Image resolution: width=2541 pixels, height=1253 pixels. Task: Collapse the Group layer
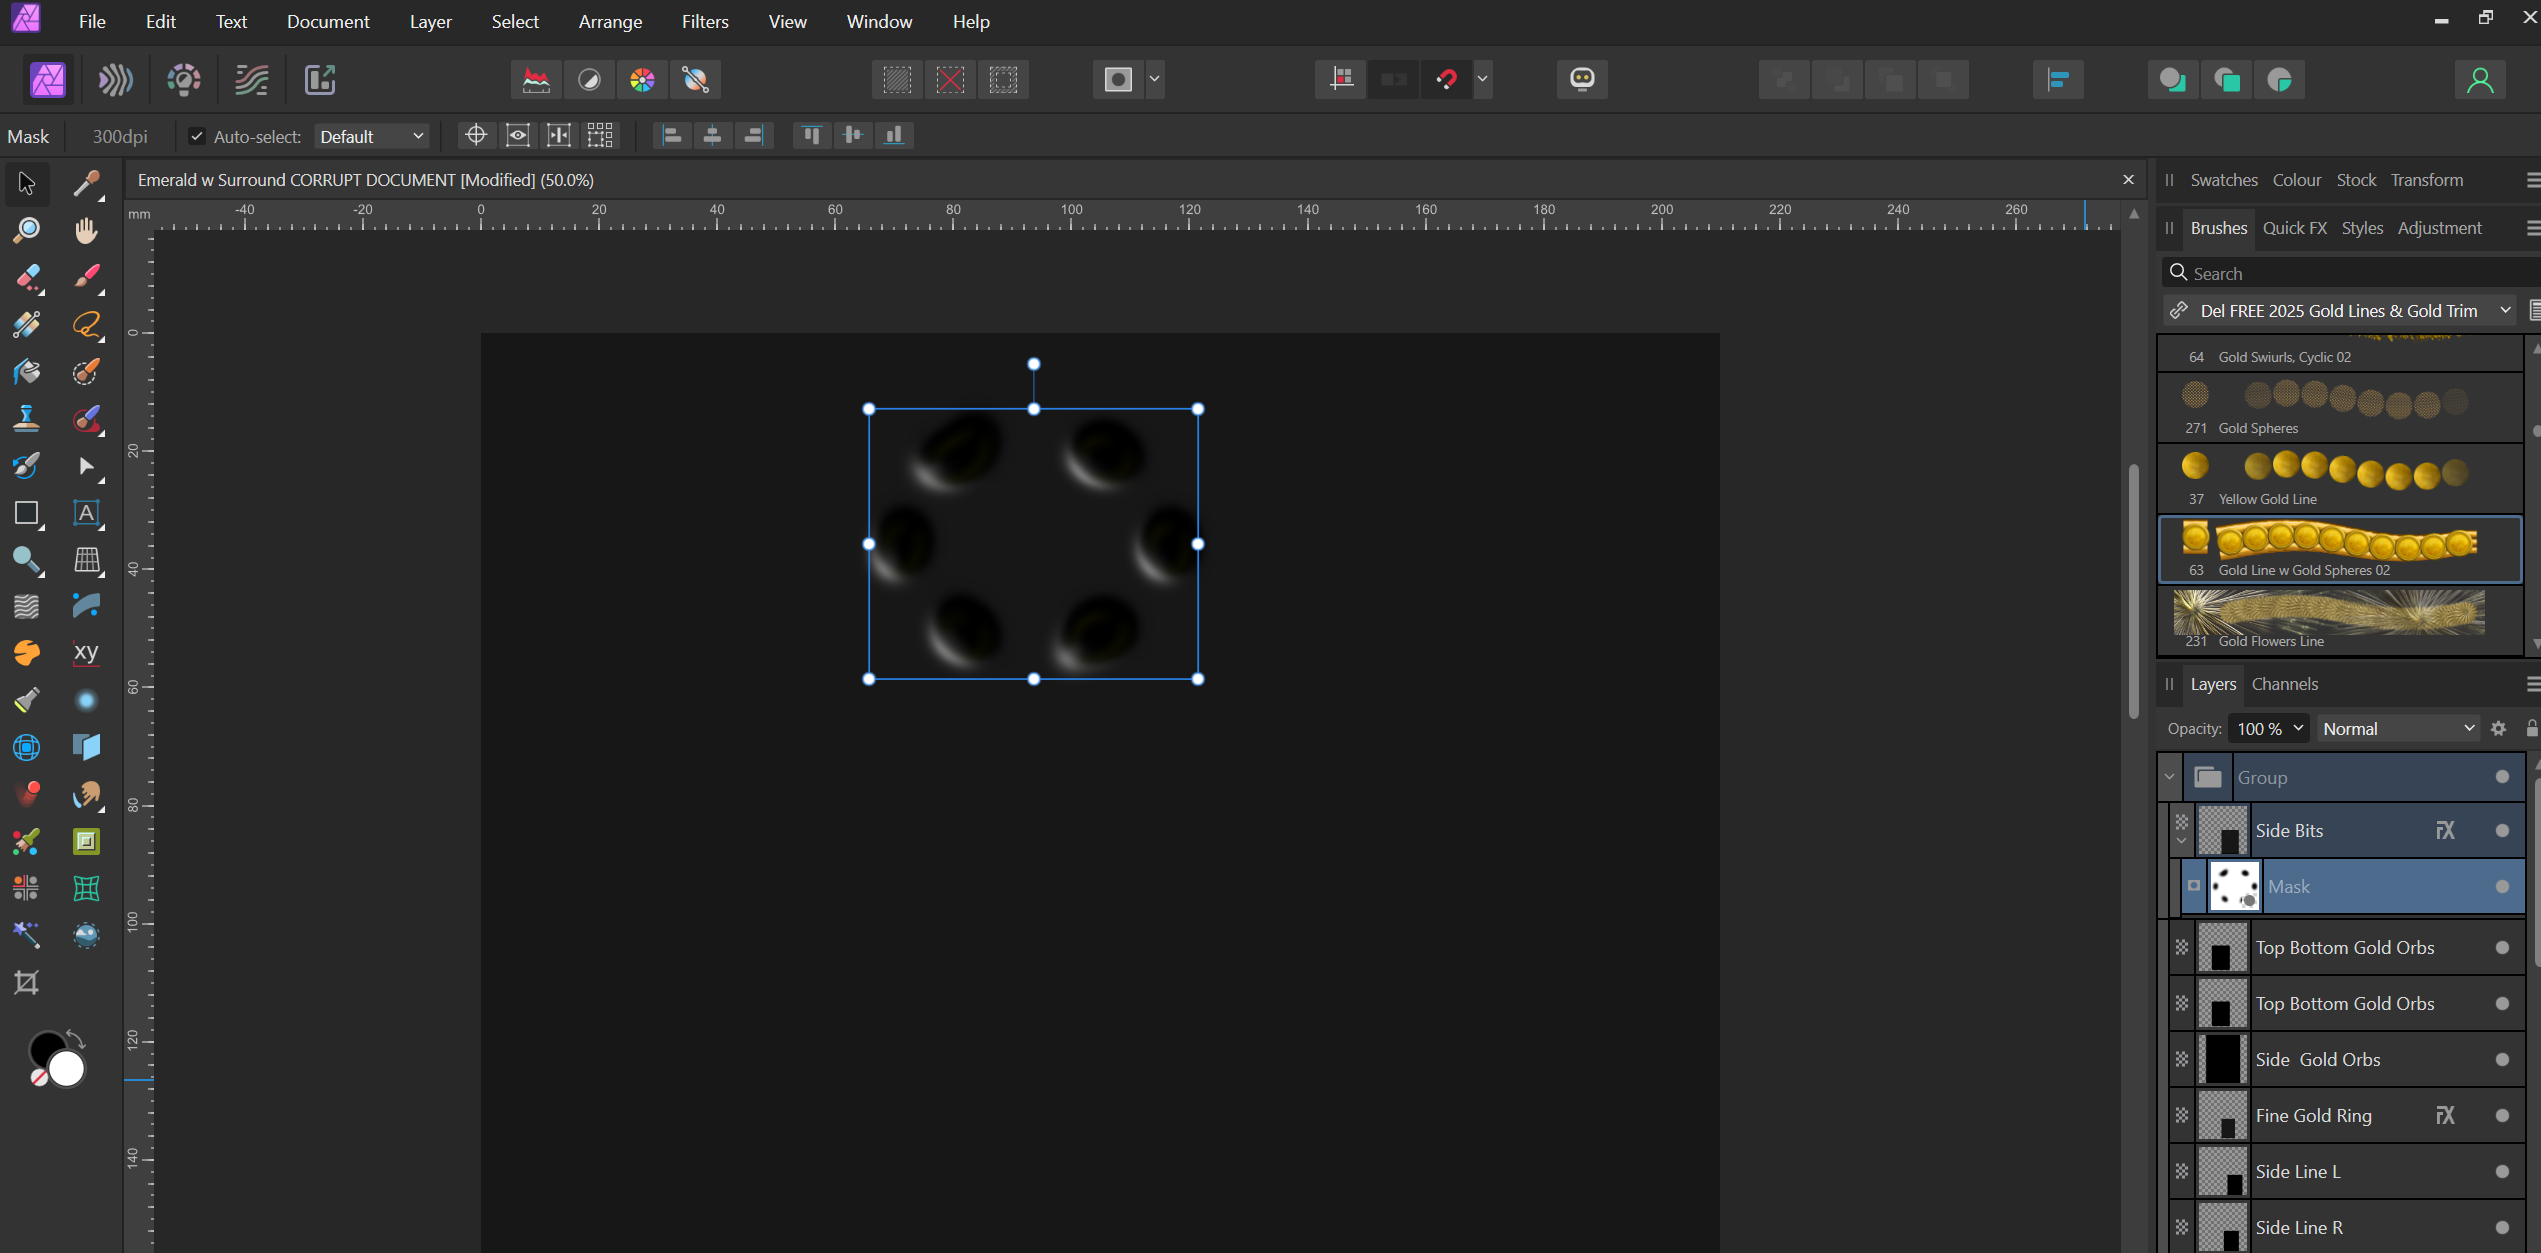tap(2169, 778)
